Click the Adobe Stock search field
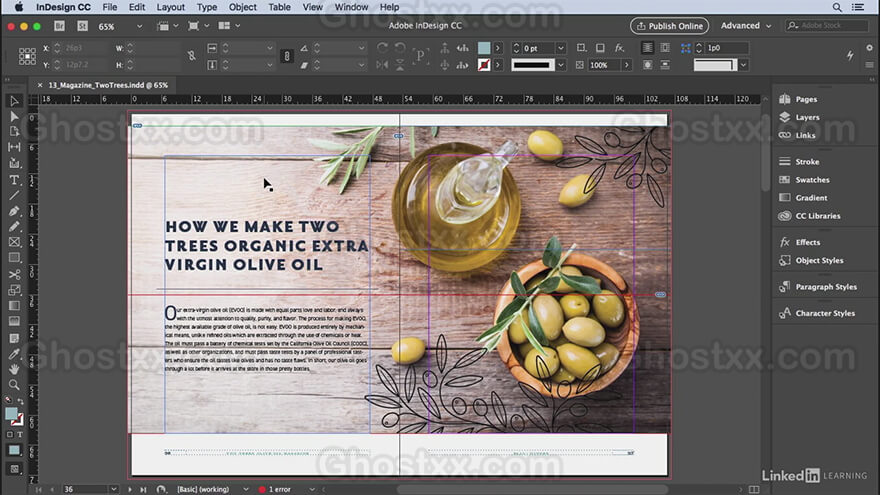 (x=827, y=26)
